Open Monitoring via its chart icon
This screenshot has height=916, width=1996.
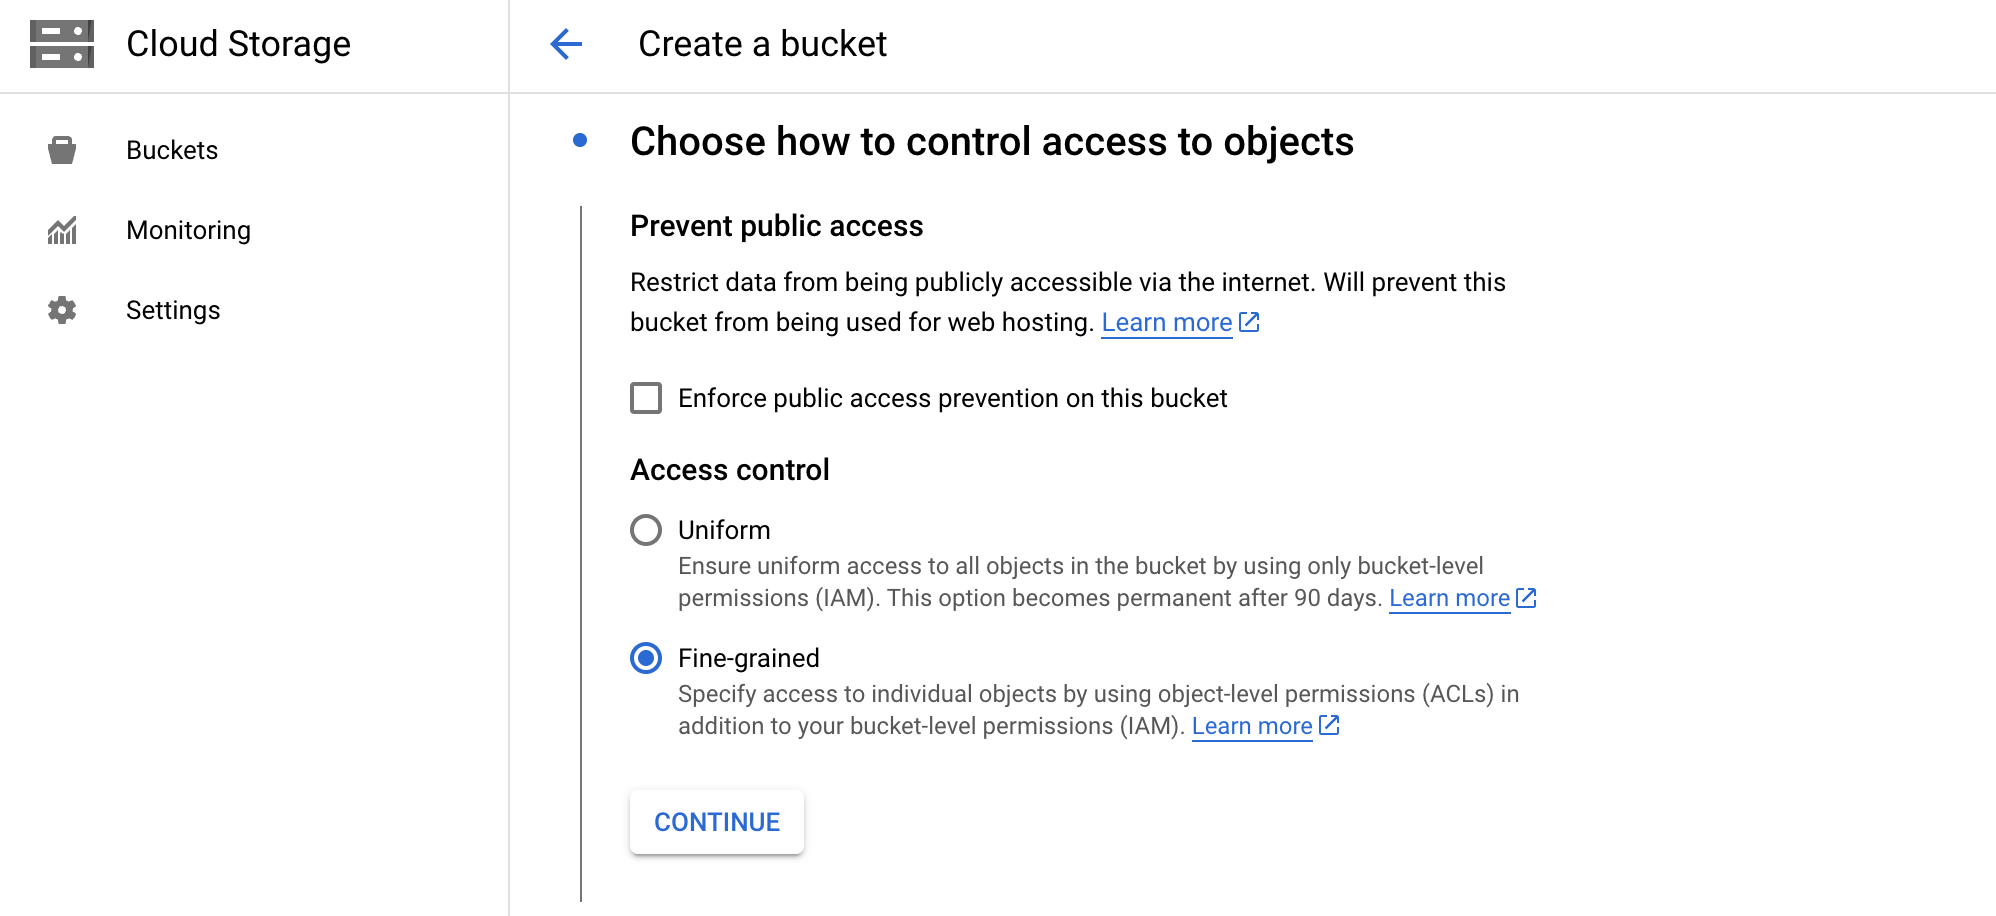61,229
